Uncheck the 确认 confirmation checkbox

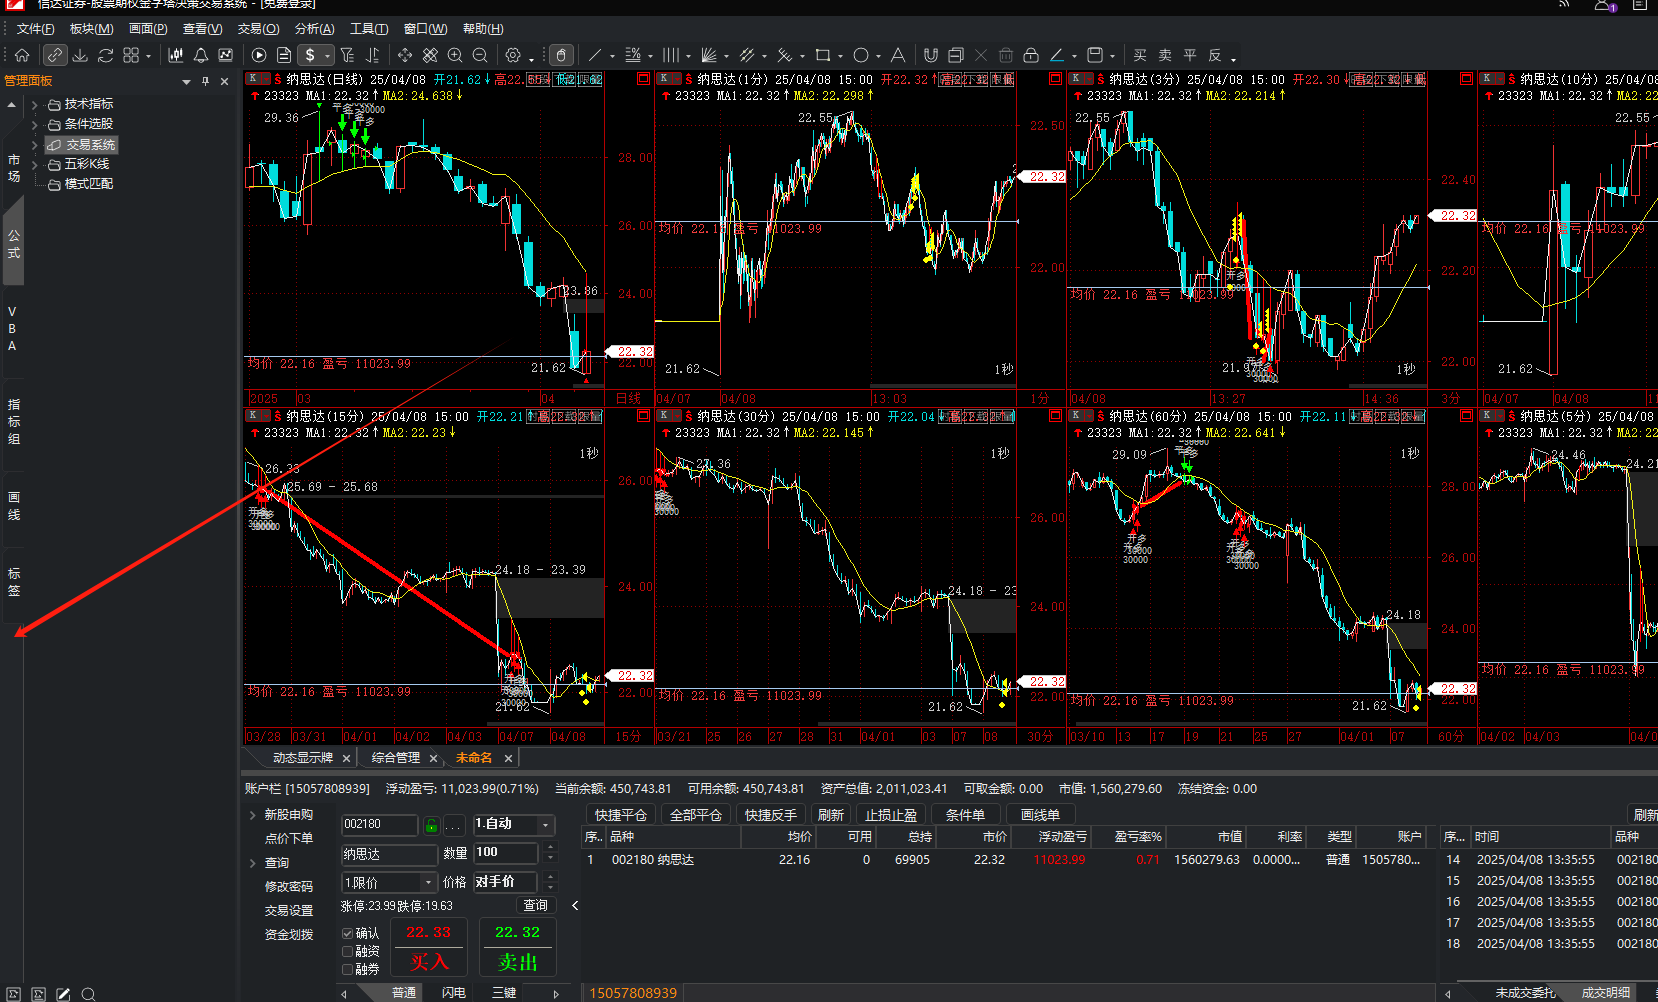click(348, 934)
